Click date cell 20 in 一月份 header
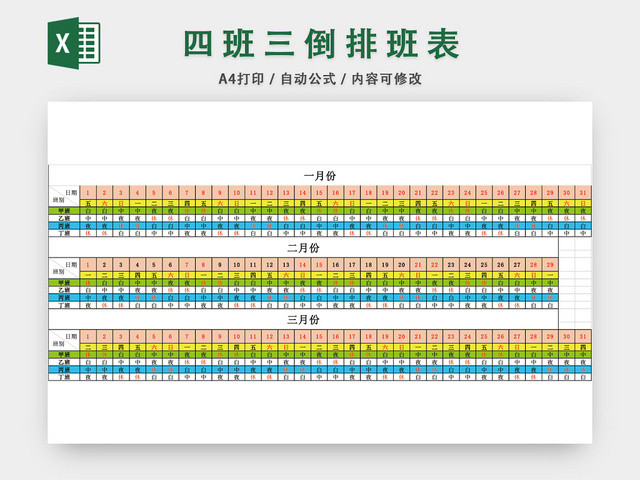Viewport: 640px width, 480px height. coord(402,192)
